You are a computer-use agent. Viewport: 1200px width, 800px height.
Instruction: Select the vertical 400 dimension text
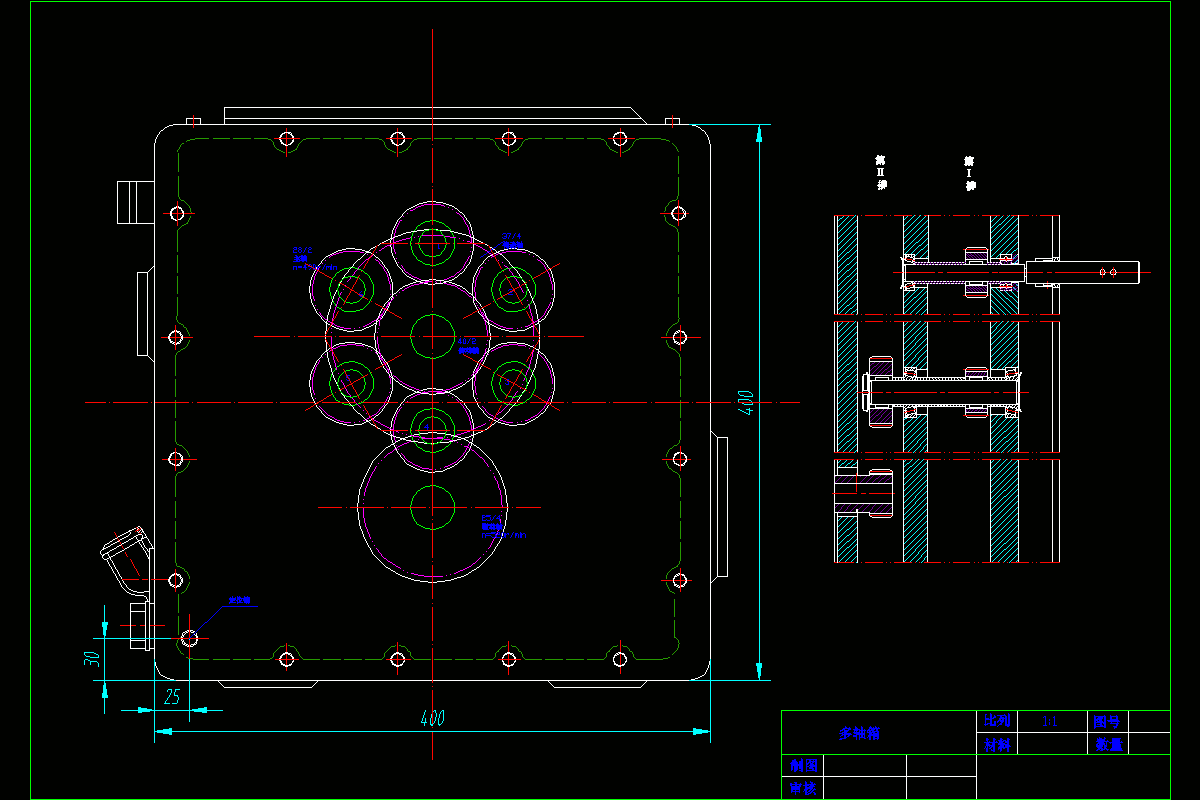click(745, 402)
